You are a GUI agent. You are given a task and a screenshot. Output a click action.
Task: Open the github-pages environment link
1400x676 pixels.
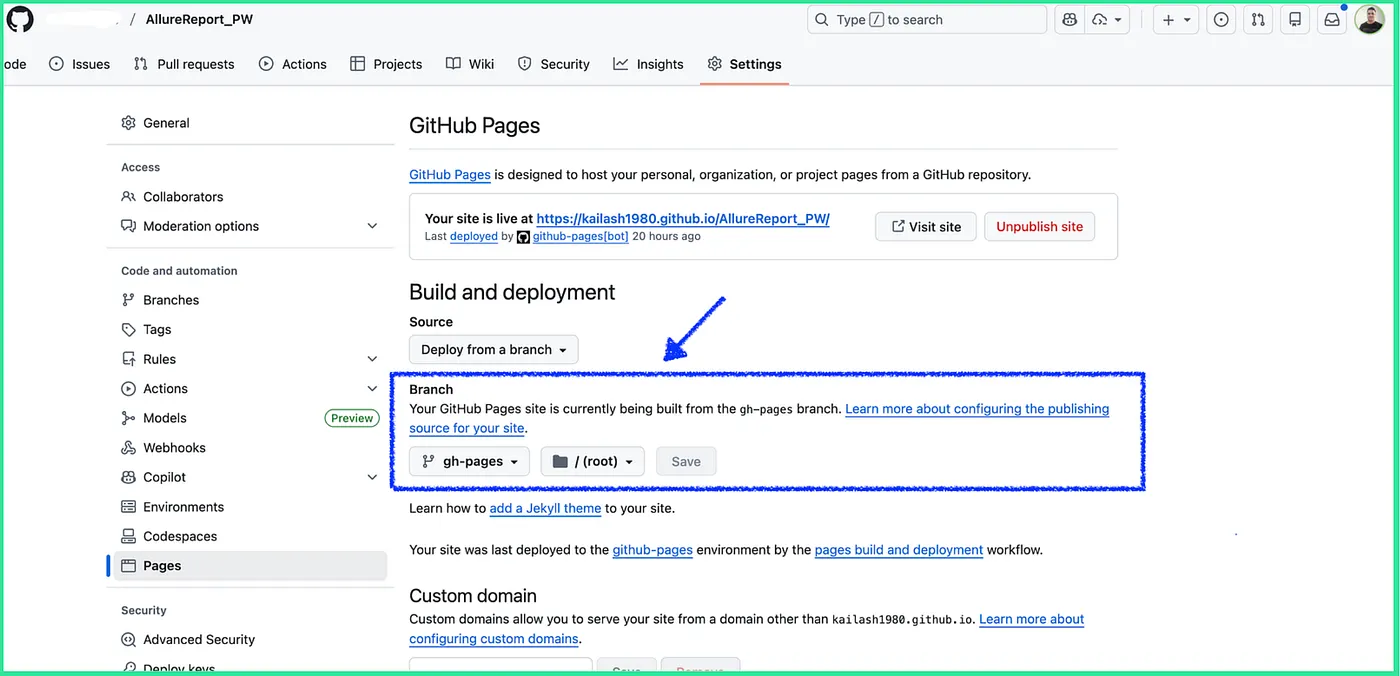pos(652,550)
